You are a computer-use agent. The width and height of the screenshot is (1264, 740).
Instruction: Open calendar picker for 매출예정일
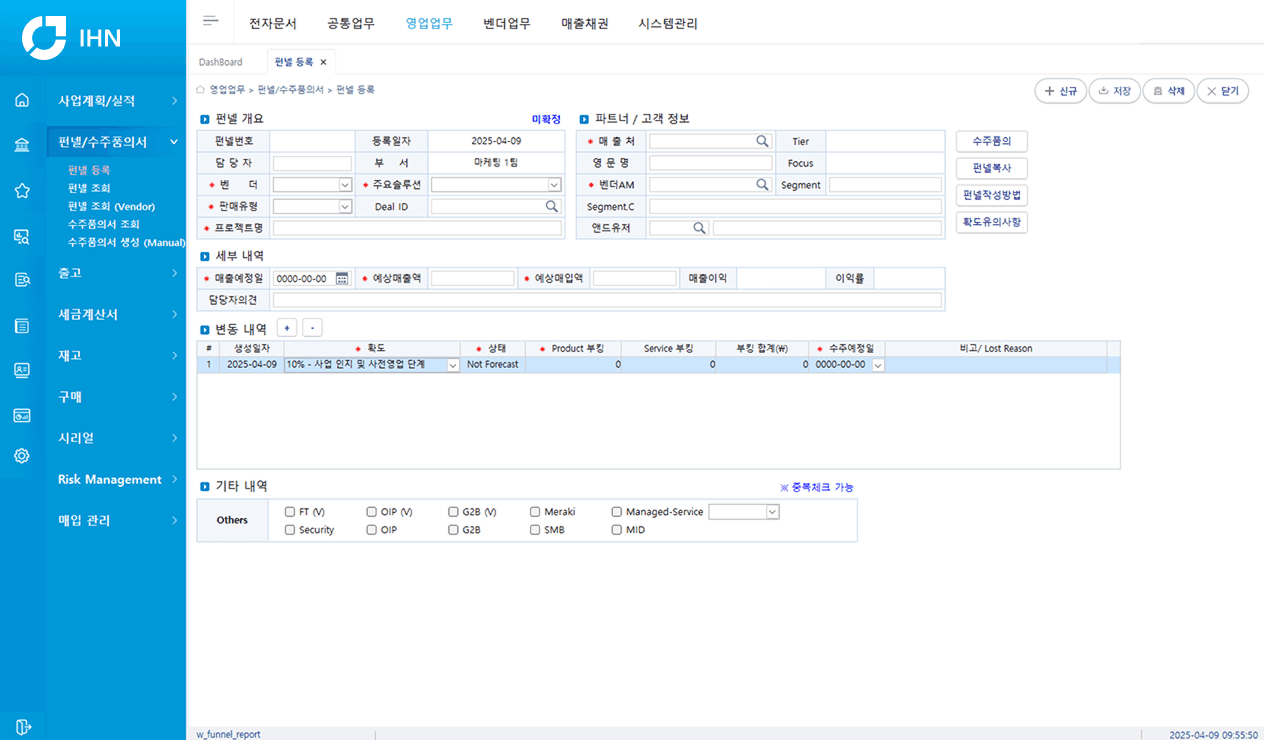coord(342,278)
